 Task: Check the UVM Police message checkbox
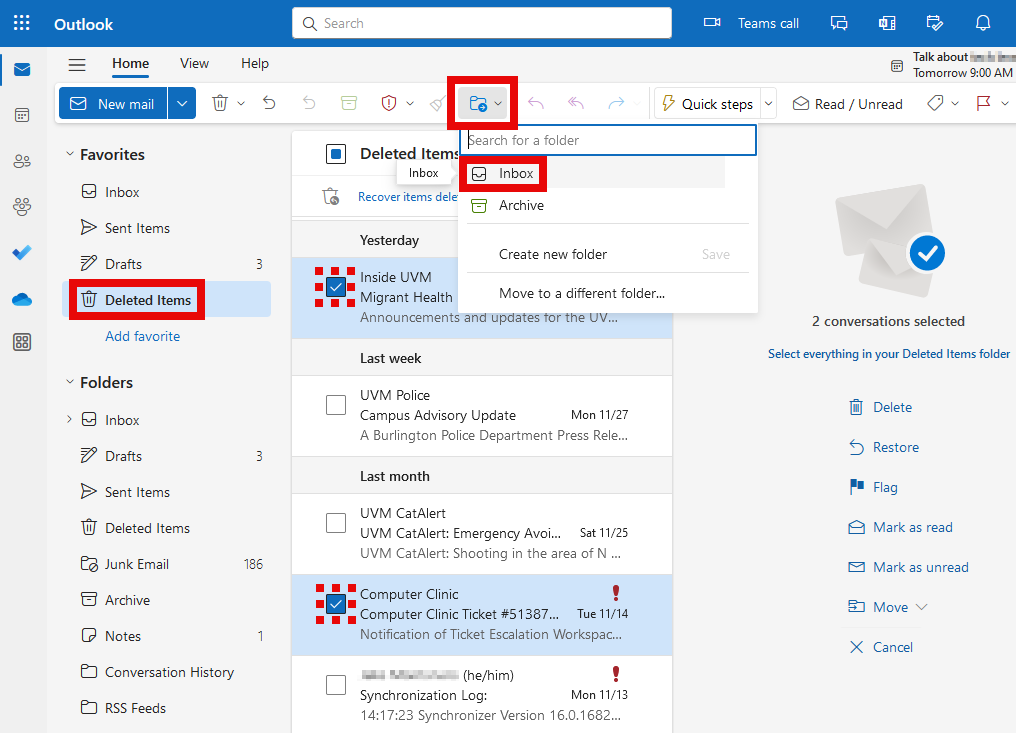pyautogui.click(x=336, y=405)
